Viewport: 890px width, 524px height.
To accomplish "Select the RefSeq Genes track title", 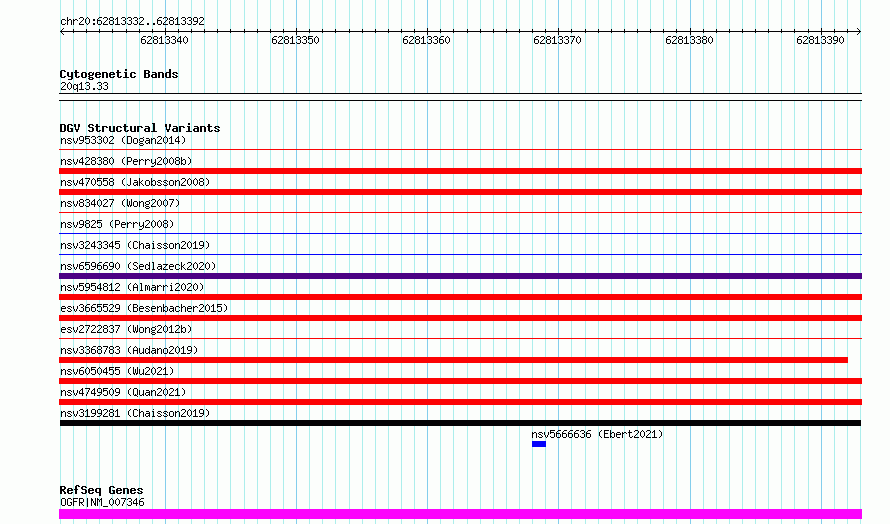I will tap(102, 490).
